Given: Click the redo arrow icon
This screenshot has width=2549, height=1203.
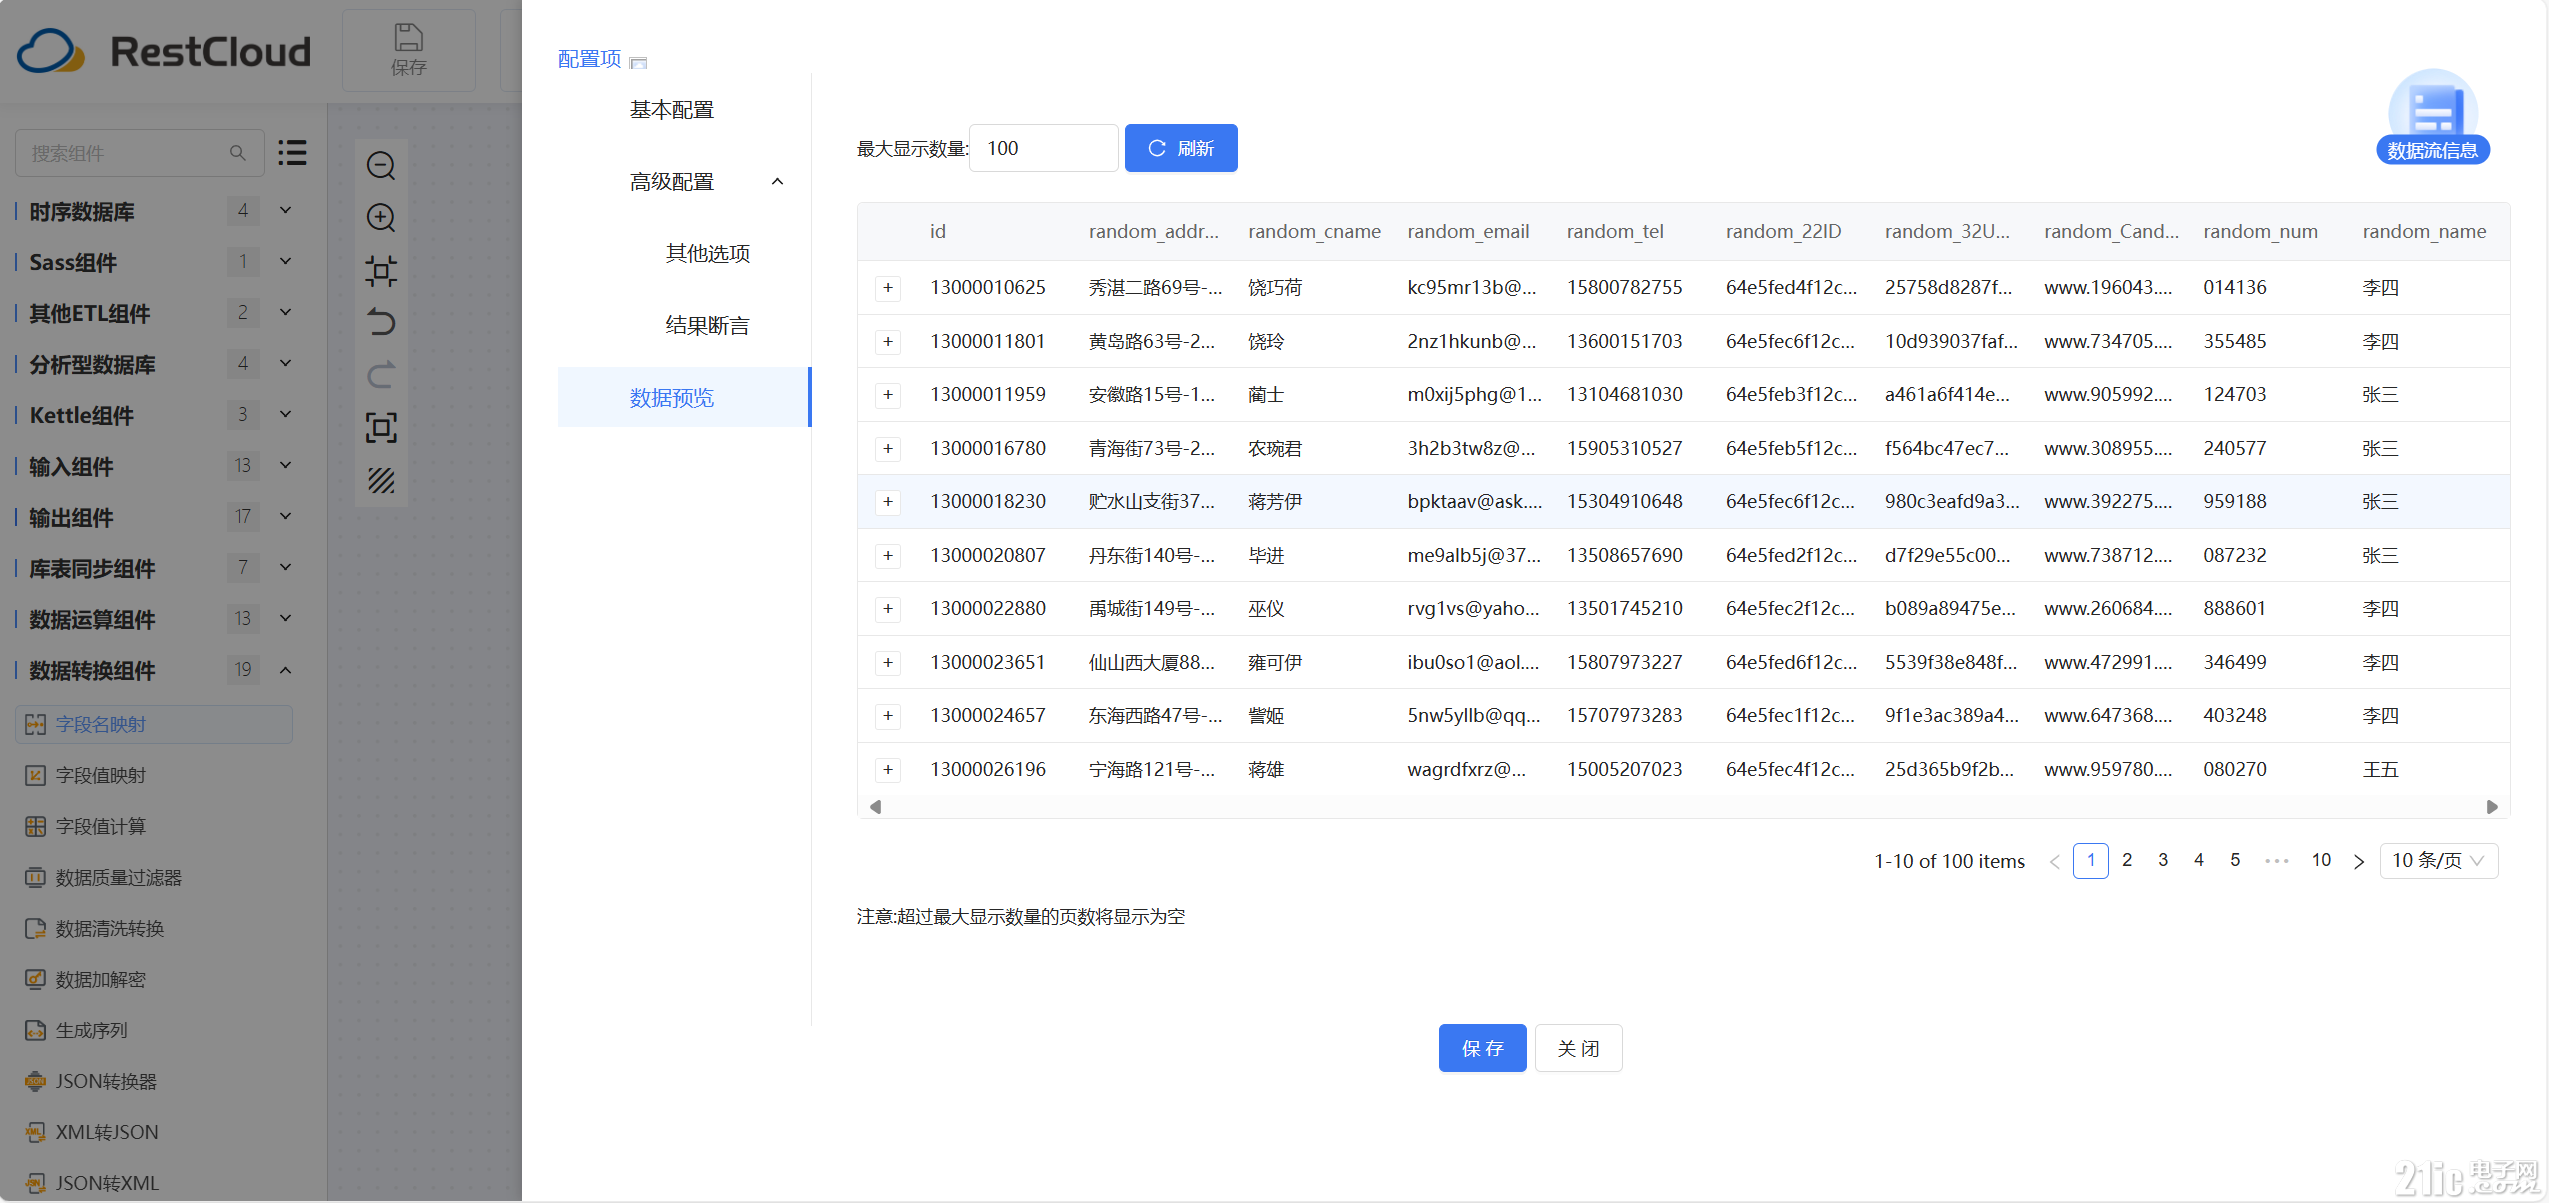Looking at the screenshot, I should point(381,376).
